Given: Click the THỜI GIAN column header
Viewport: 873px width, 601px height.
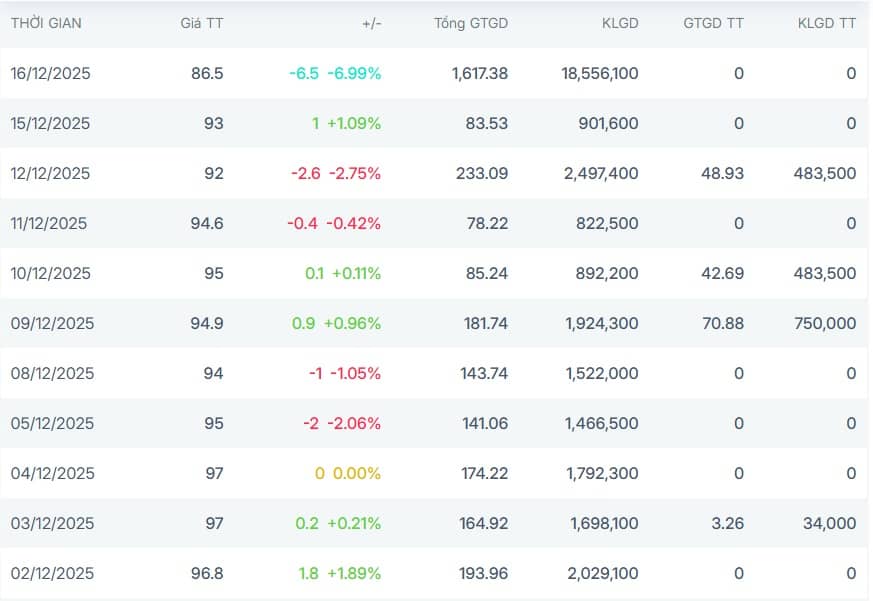Looking at the screenshot, I should [46, 23].
